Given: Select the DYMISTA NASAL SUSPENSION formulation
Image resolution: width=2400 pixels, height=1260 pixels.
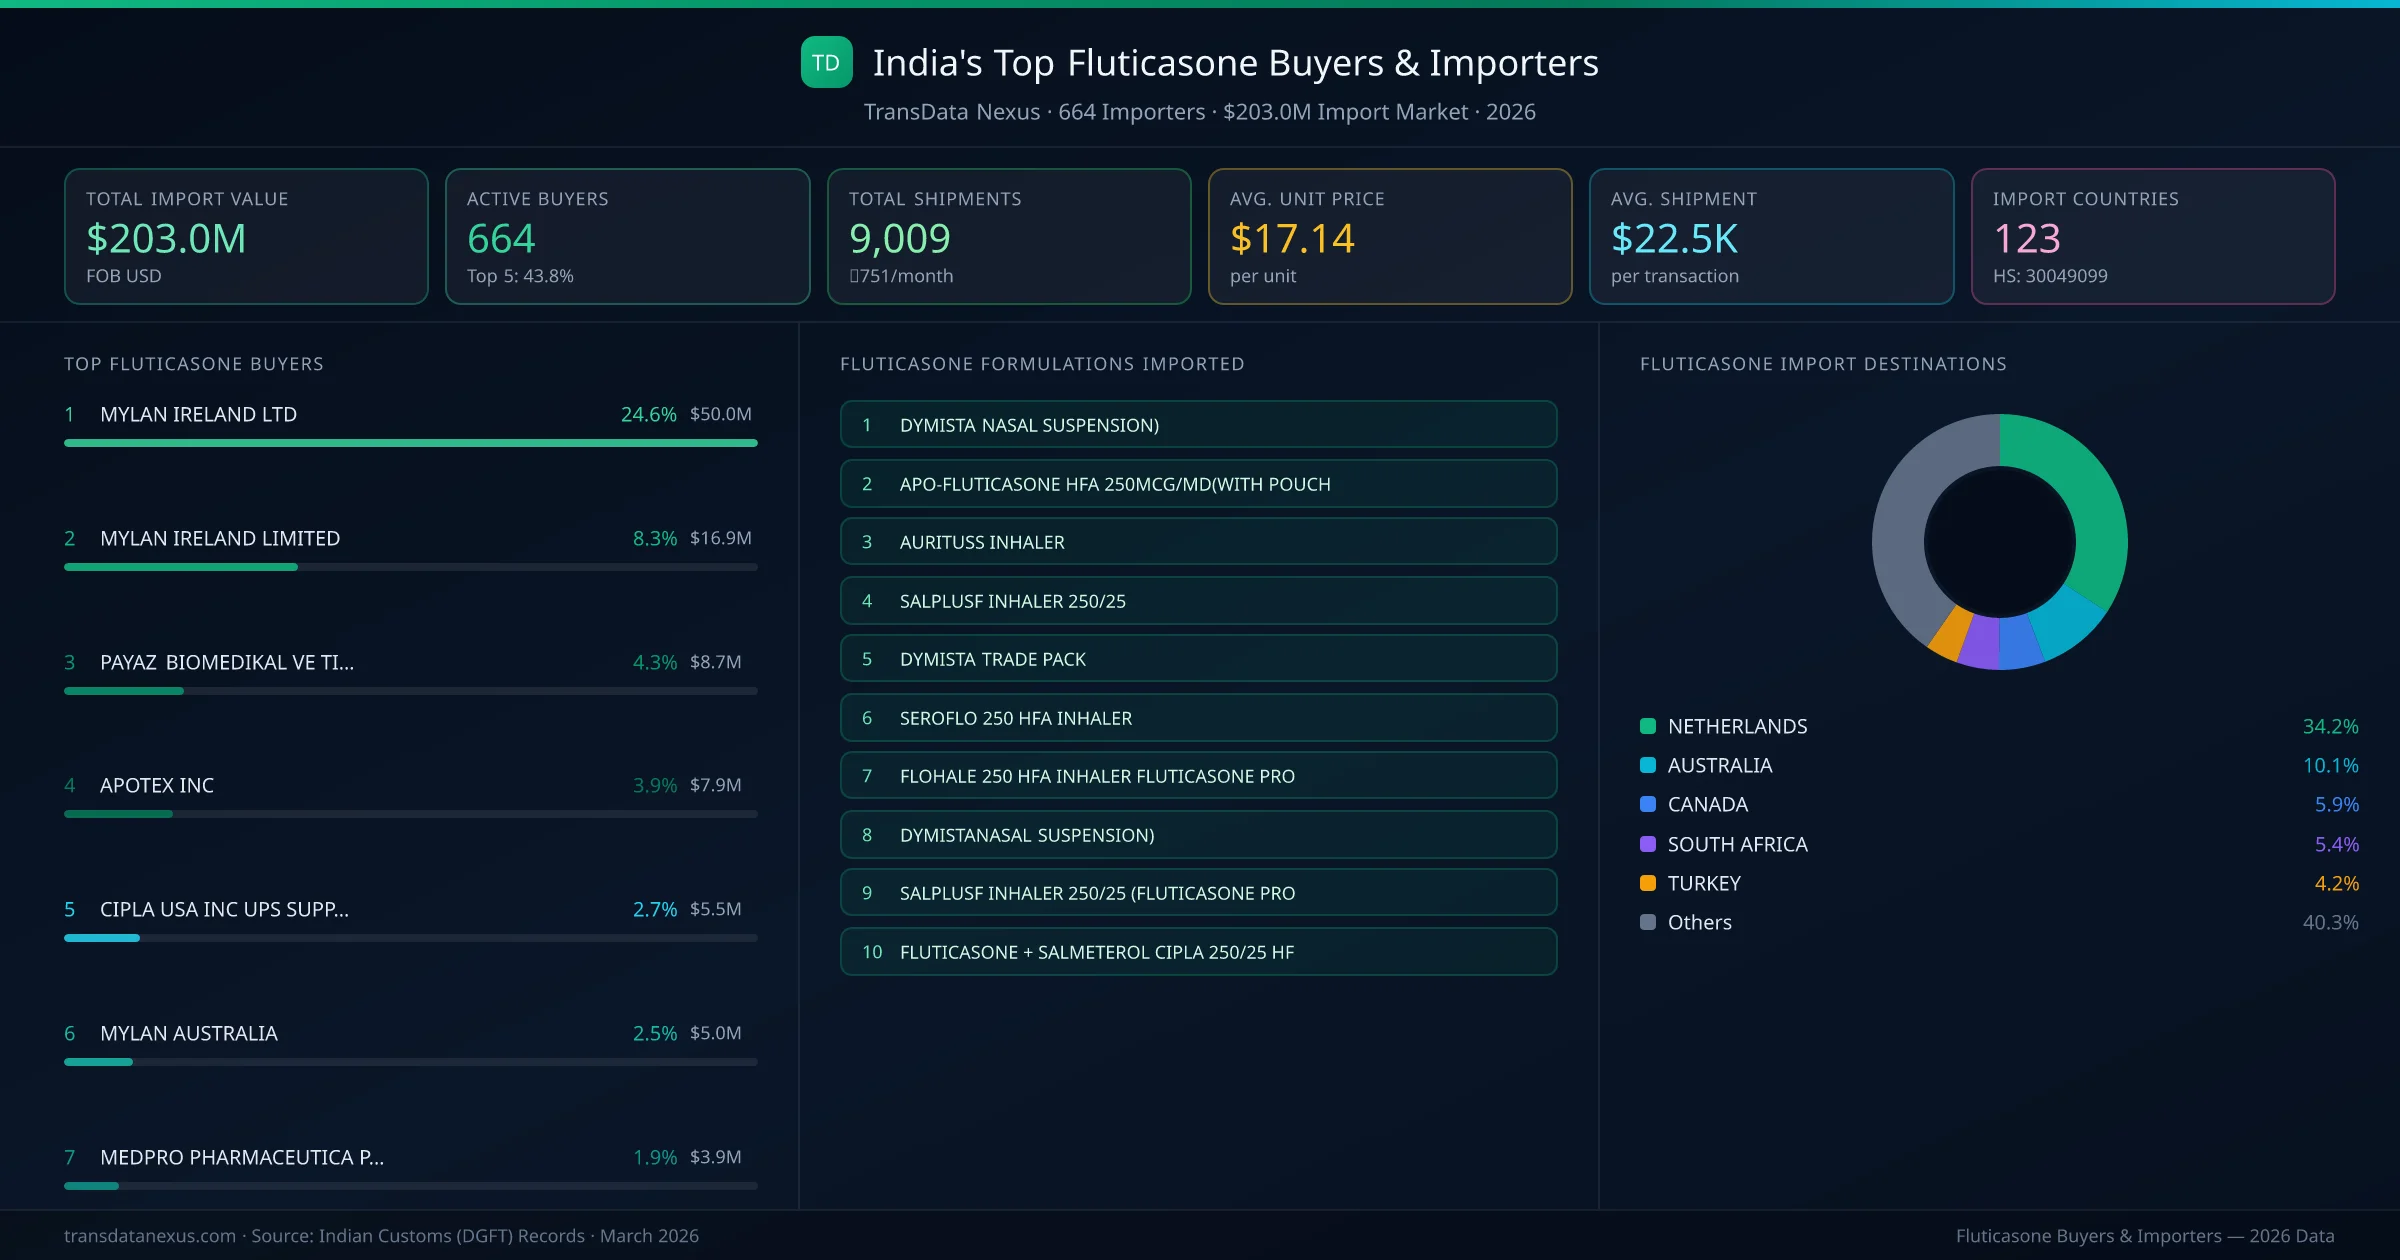Looking at the screenshot, I should [x=1198, y=424].
